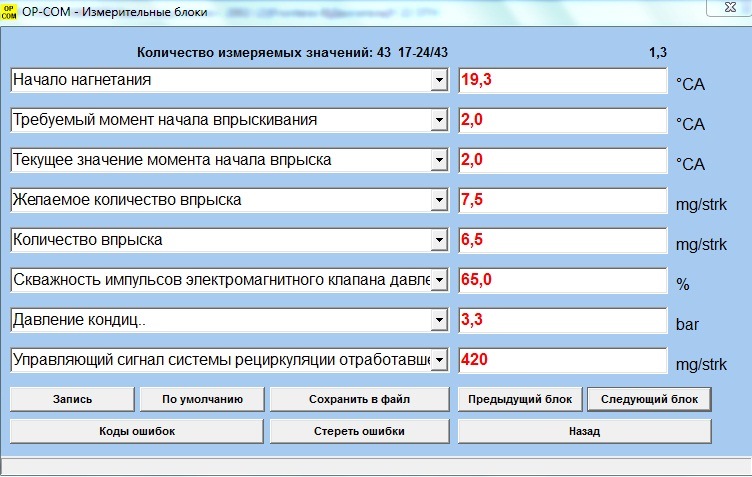Open the Давление кондиц.. dropdown arrow

pos(439,320)
